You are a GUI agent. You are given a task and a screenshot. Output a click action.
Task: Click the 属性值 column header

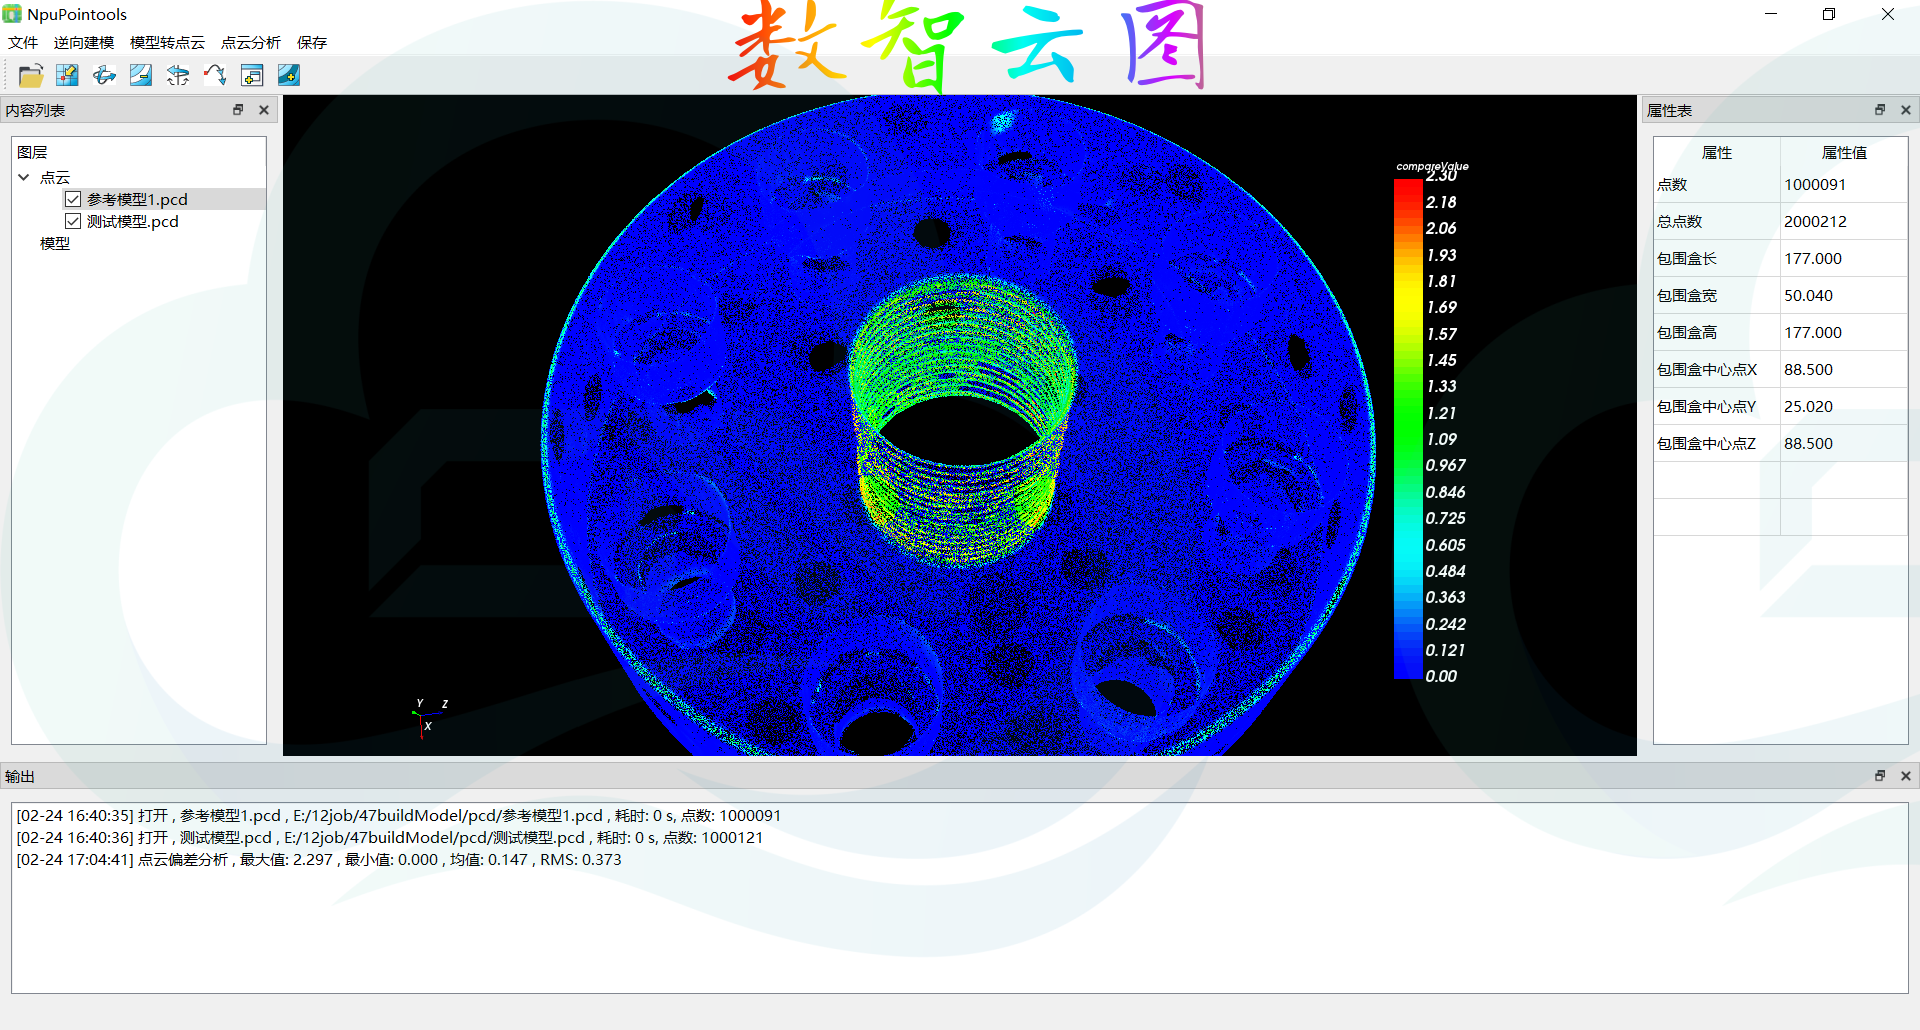coord(1844,152)
